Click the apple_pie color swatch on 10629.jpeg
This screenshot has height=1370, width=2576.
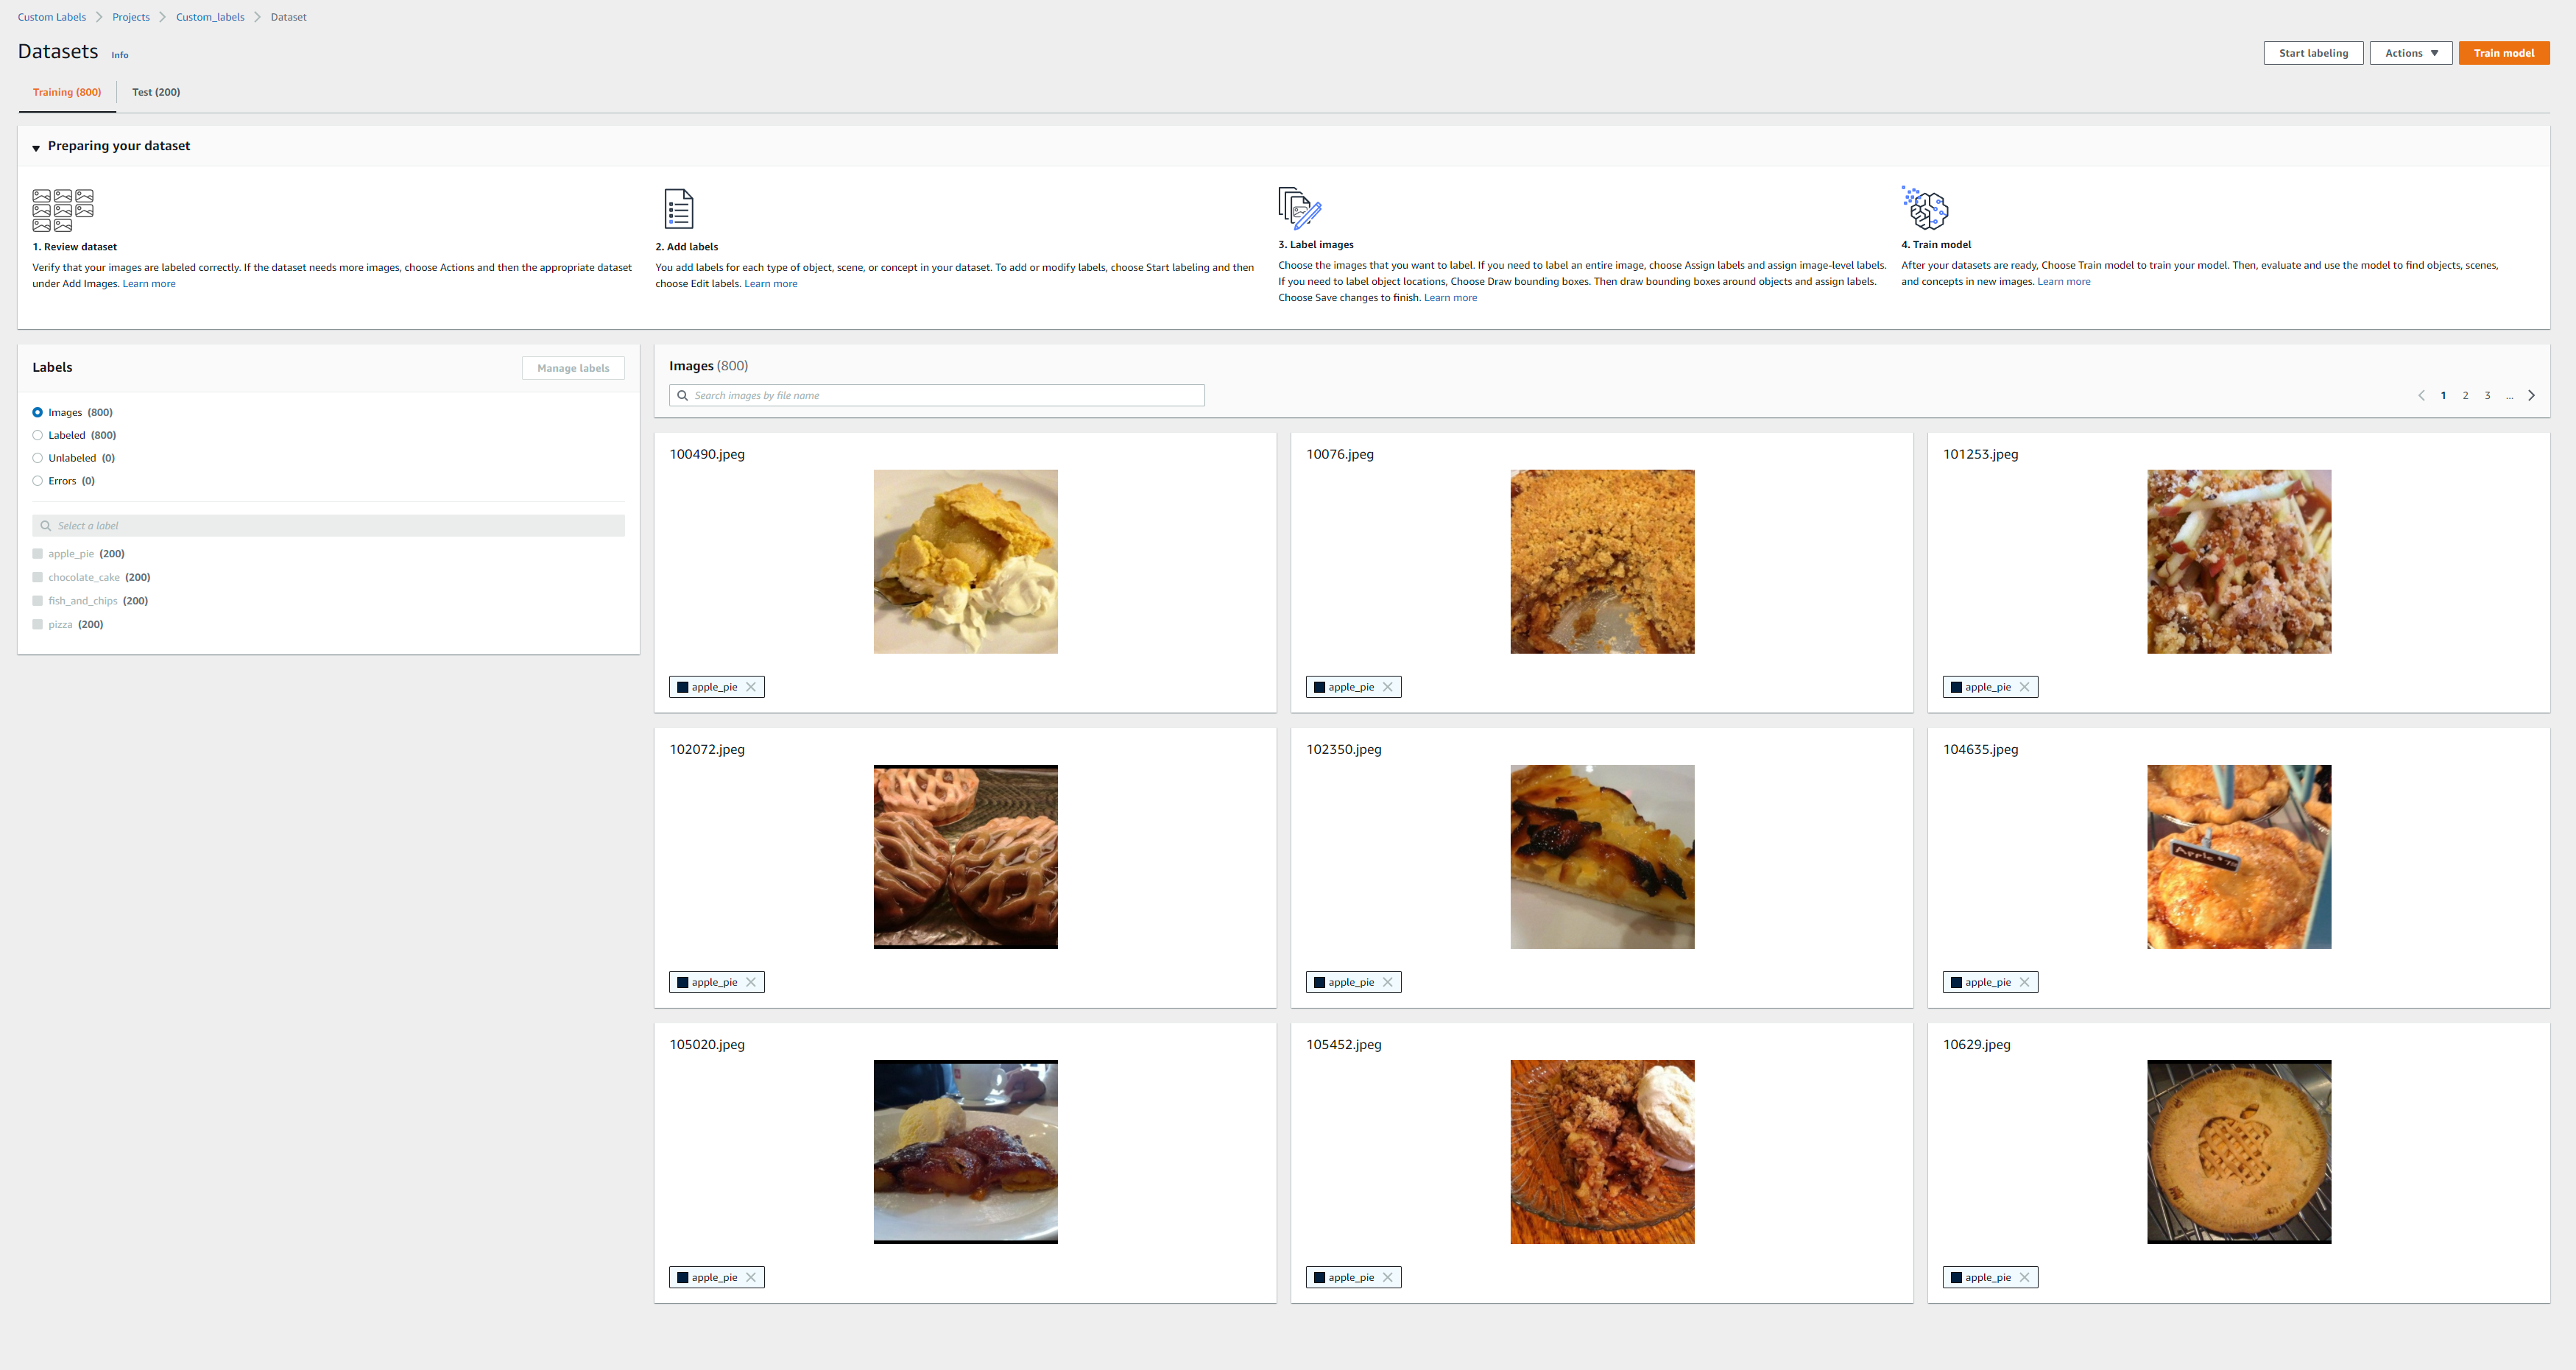point(1956,1277)
